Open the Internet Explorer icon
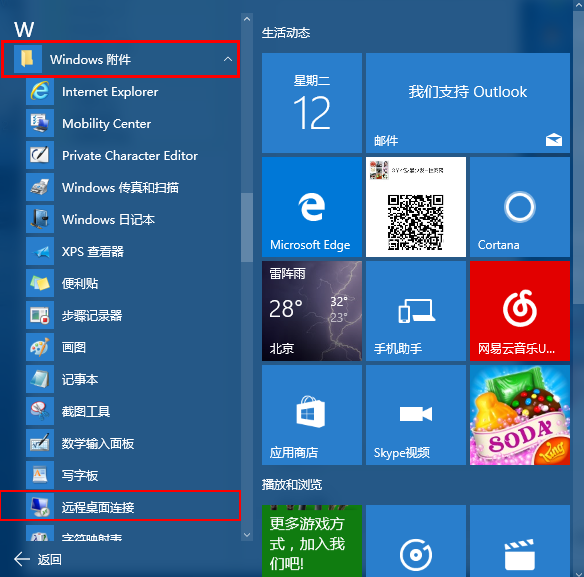The image size is (584, 577). point(40,91)
